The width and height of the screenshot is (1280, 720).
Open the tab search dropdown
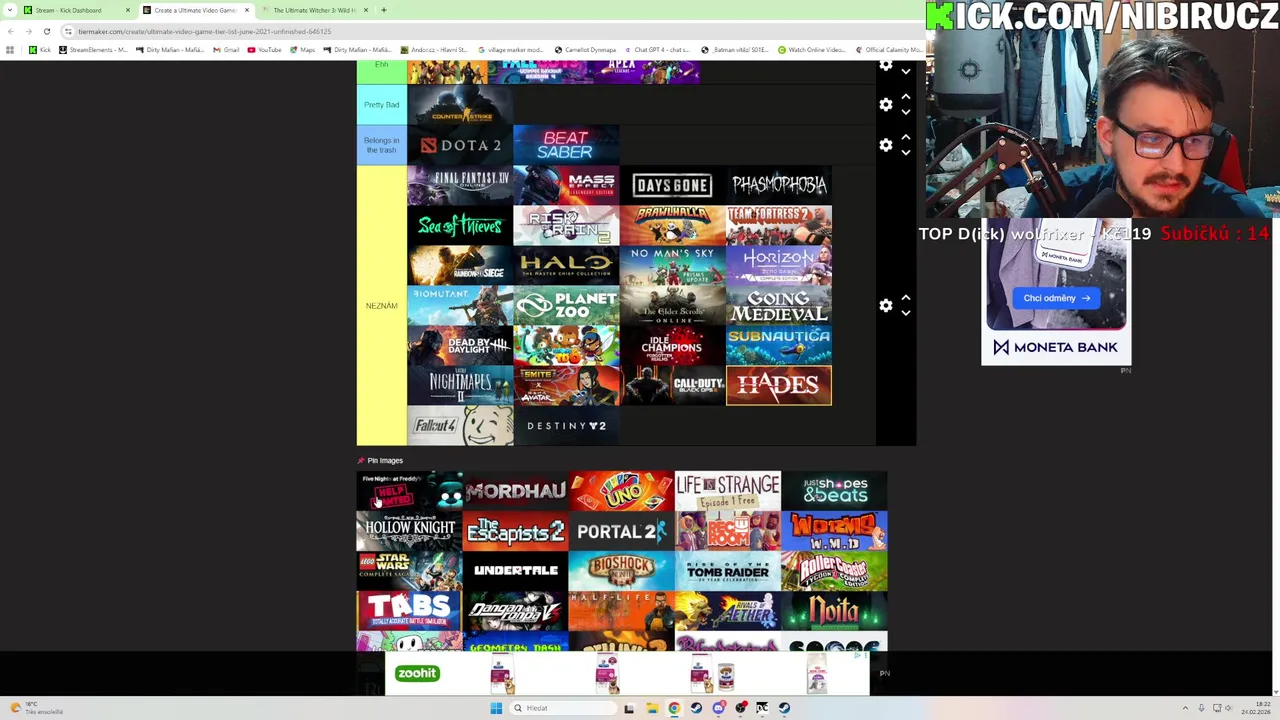(x=10, y=10)
